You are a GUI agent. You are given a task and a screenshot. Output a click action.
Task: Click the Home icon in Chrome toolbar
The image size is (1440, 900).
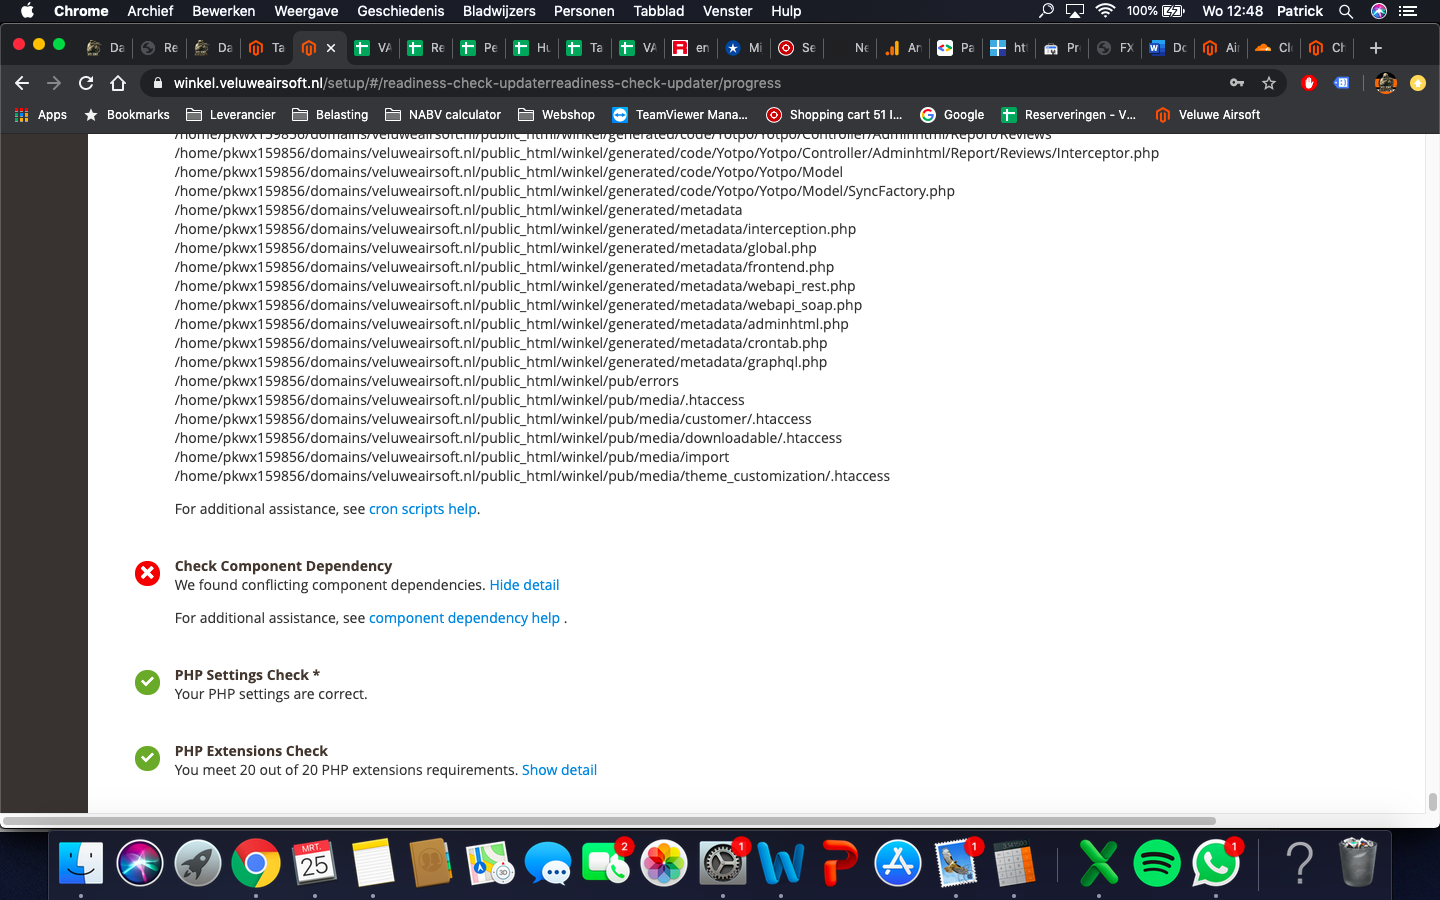(118, 83)
